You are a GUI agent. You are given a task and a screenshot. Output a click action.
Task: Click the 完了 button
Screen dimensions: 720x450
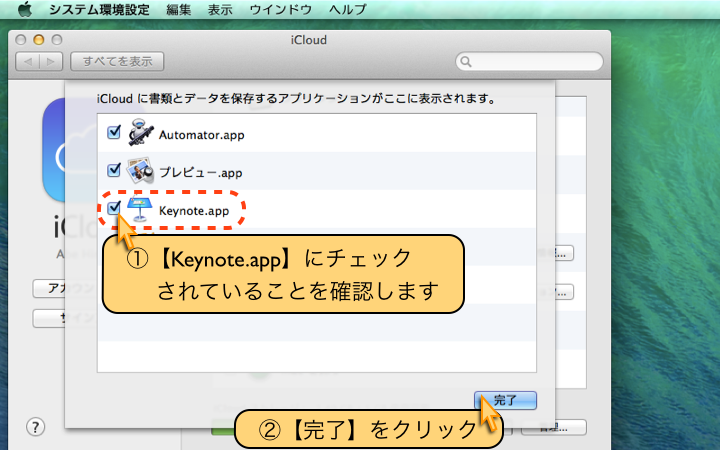click(505, 400)
